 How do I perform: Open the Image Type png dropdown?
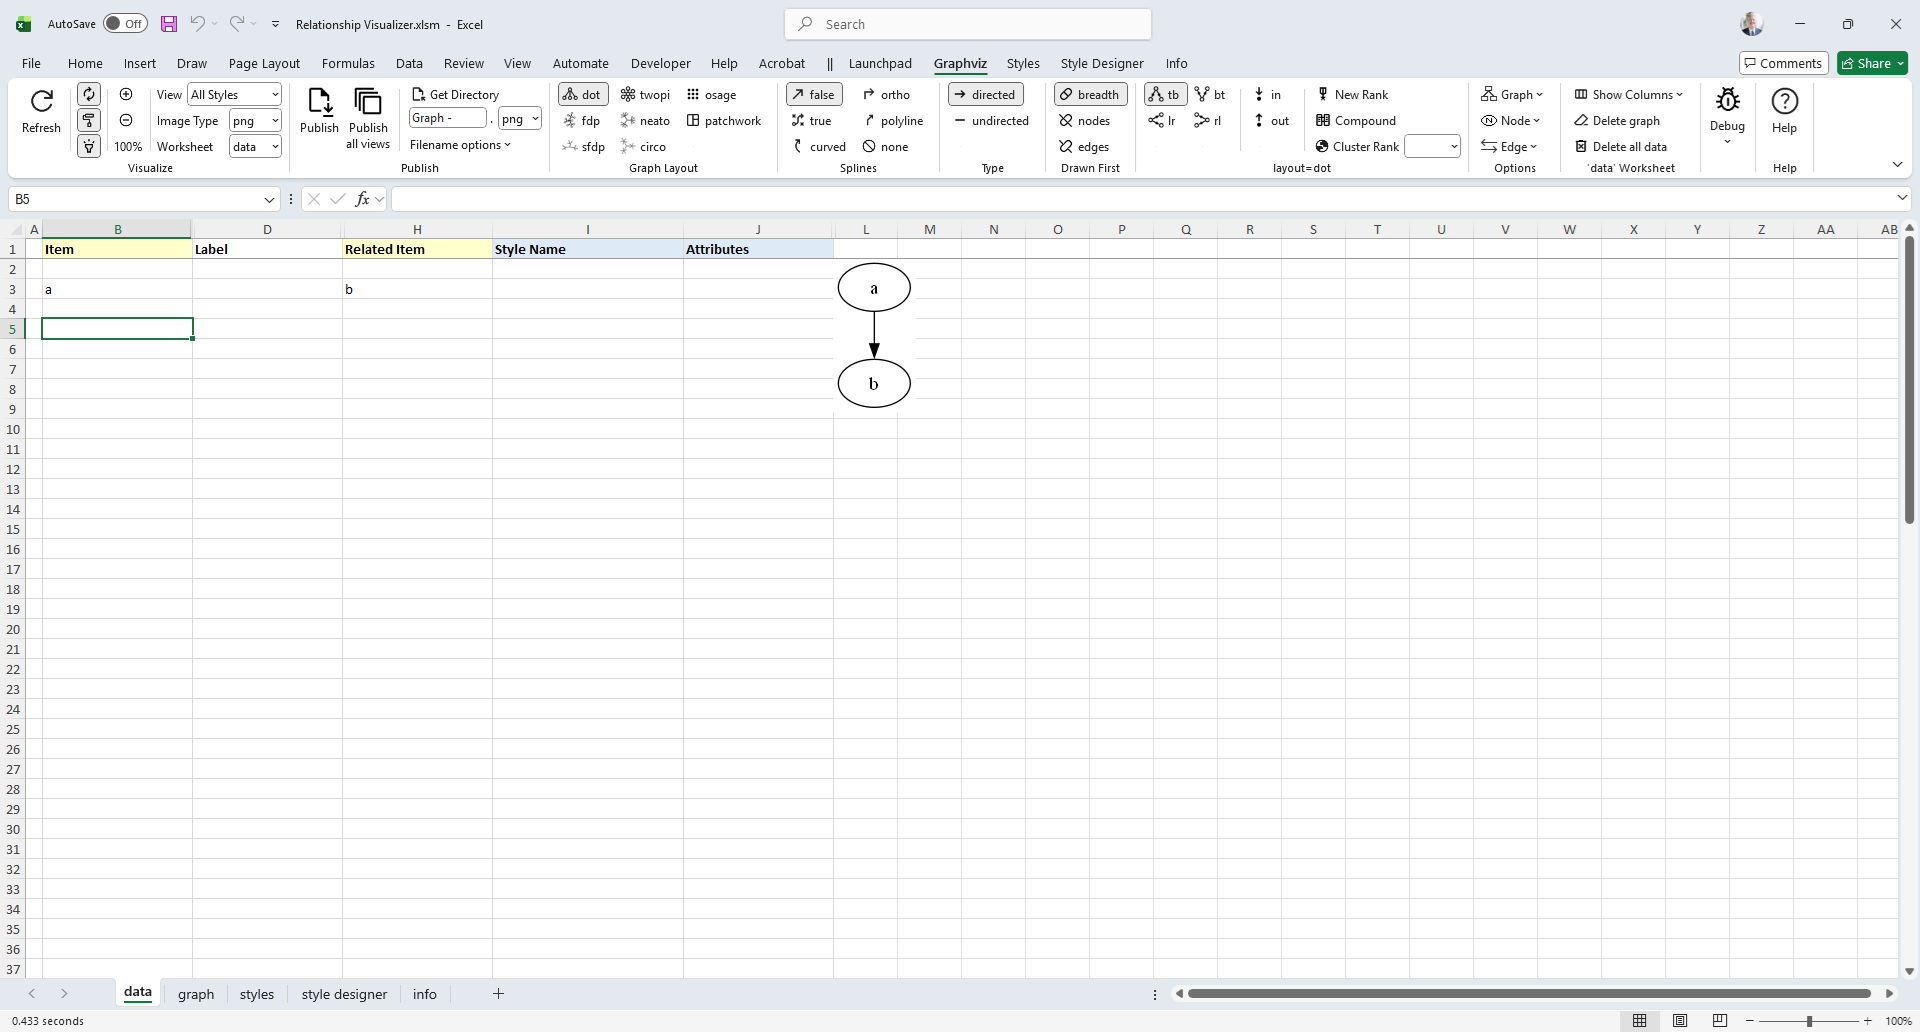274,121
